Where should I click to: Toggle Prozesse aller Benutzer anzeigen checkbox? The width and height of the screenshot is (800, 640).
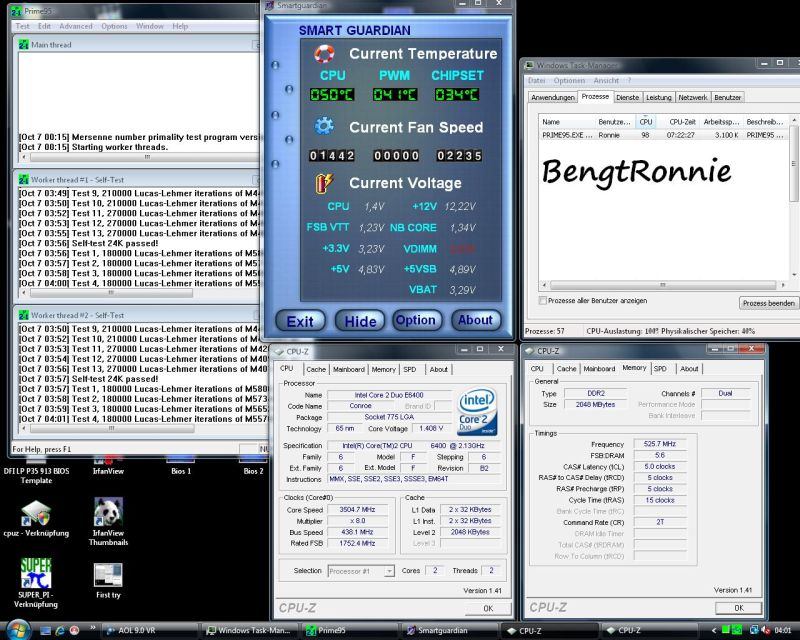point(543,301)
